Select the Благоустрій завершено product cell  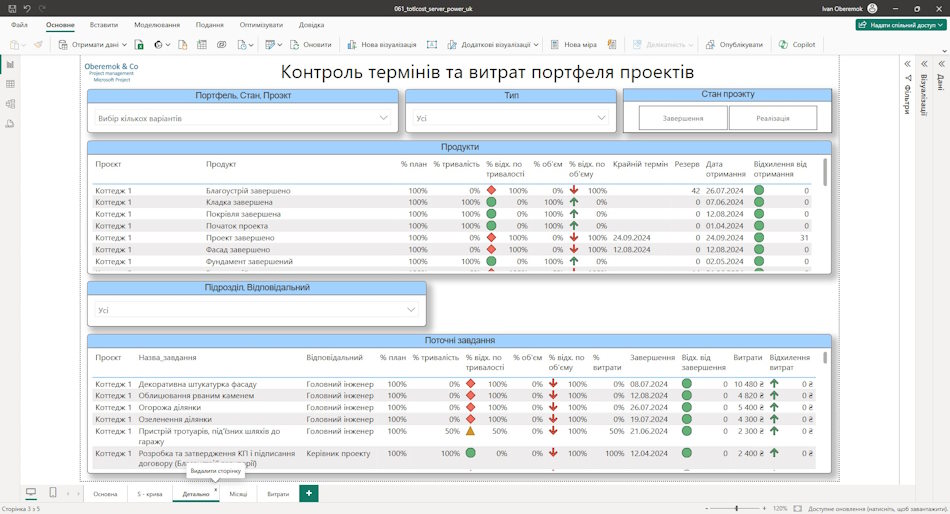[x=248, y=190]
